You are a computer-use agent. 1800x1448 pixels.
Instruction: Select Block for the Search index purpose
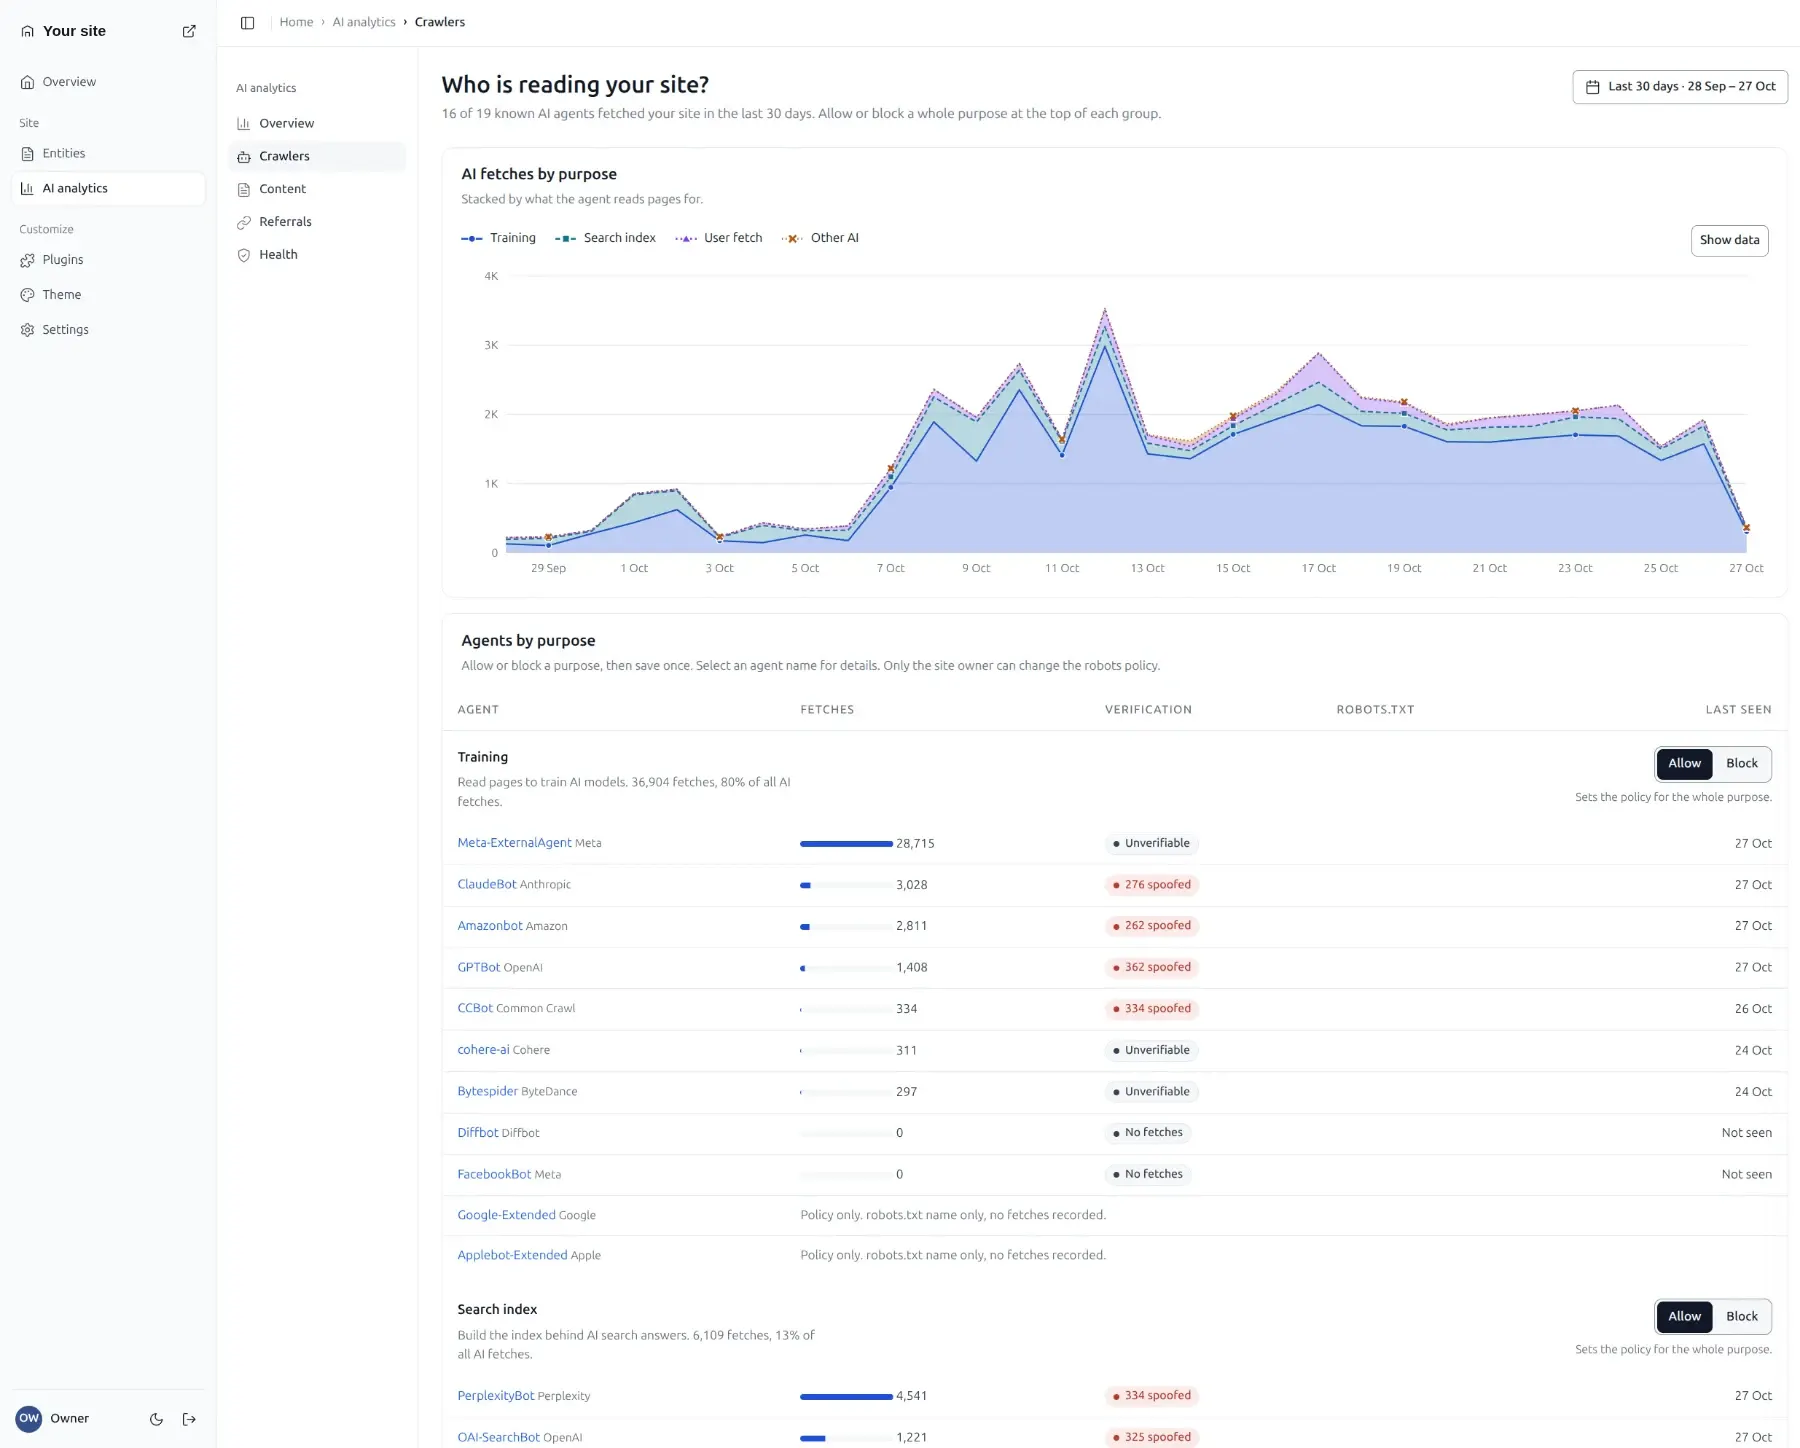click(x=1741, y=1317)
